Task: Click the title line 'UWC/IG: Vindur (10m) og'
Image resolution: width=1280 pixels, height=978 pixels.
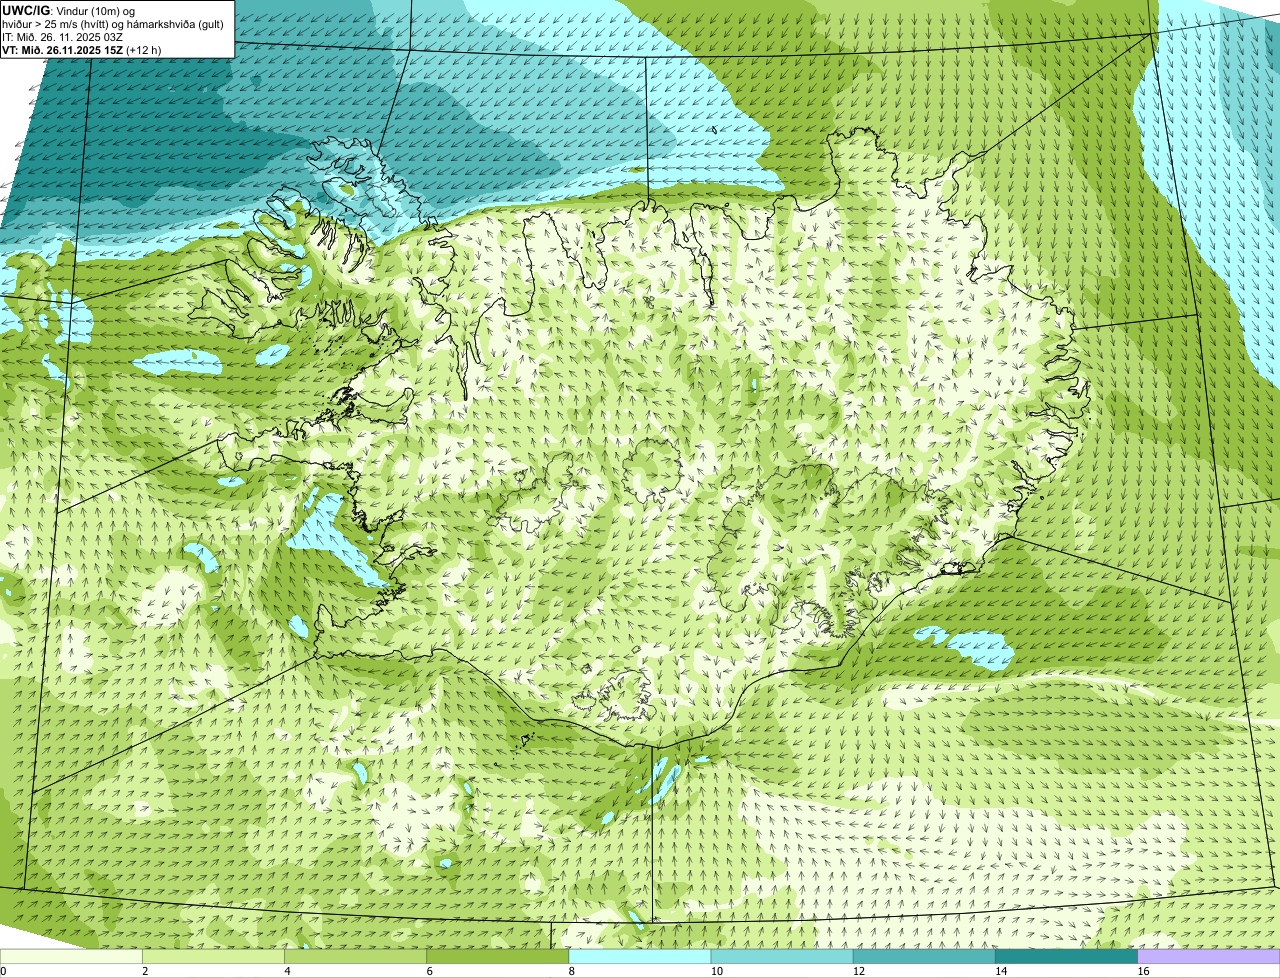Action: click(69, 10)
